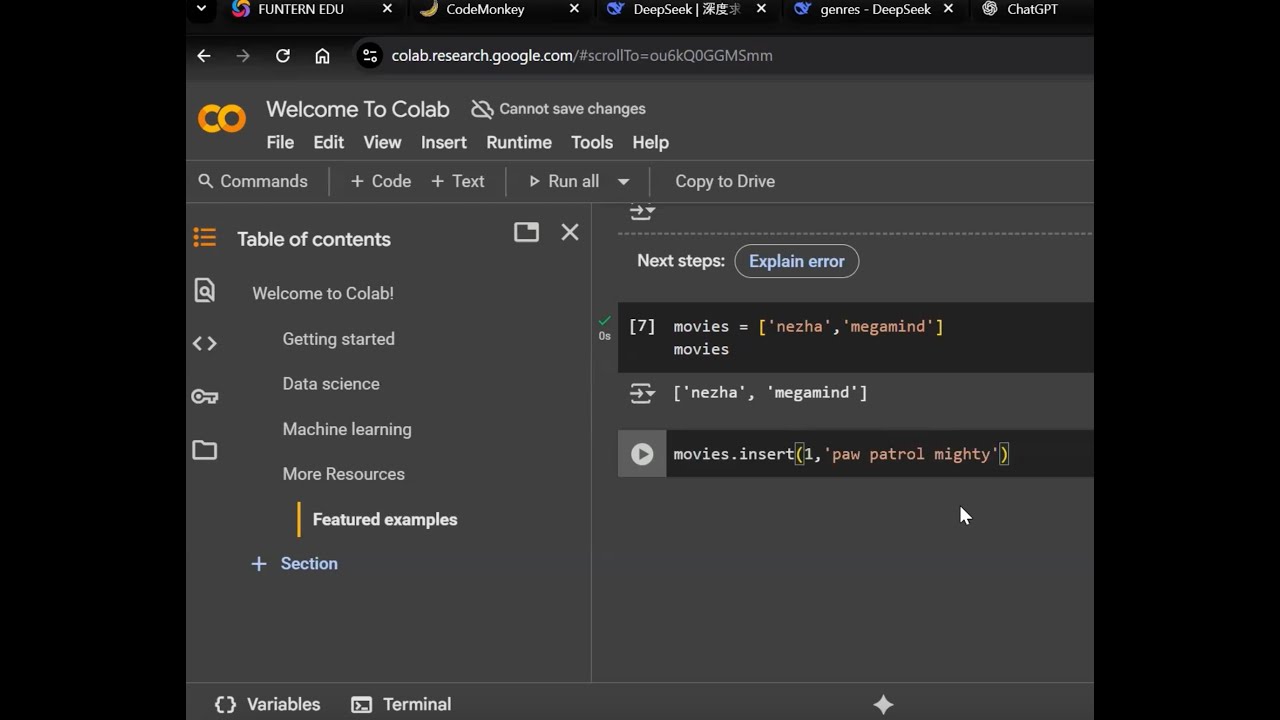The width and height of the screenshot is (1280, 720).
Task: Jump to Data science section
Action: pos(331,384)
